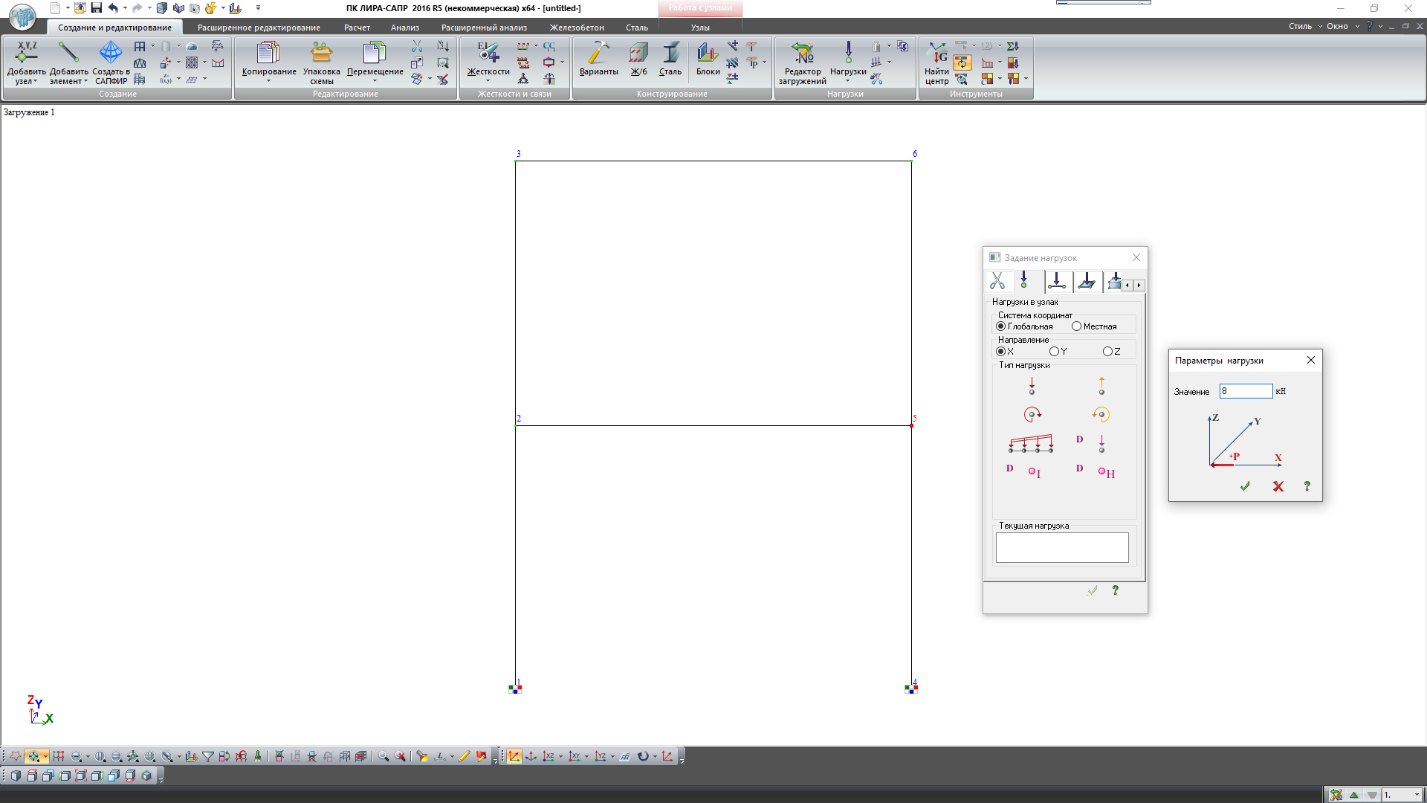Select direction Z radio button
This screenshot has width=1427, height=803.
point(1108,351)
